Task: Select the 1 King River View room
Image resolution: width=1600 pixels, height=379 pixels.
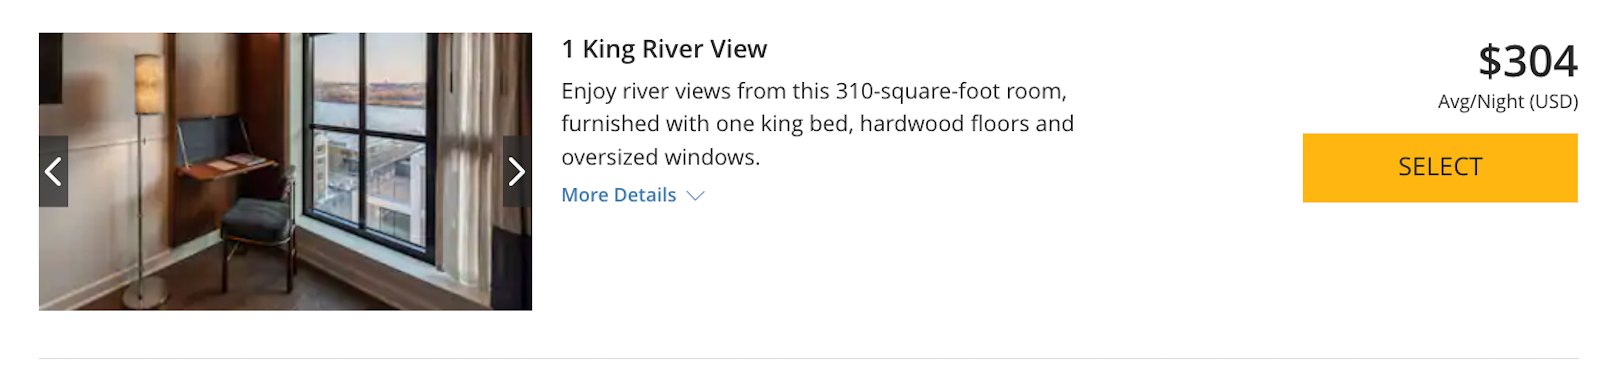Action: click(x=1440, y=168)
